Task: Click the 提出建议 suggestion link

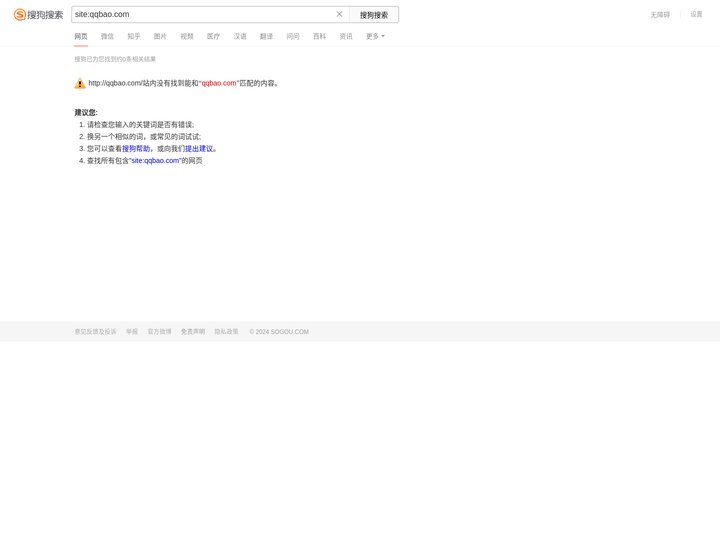Action: tap(199, 148)
